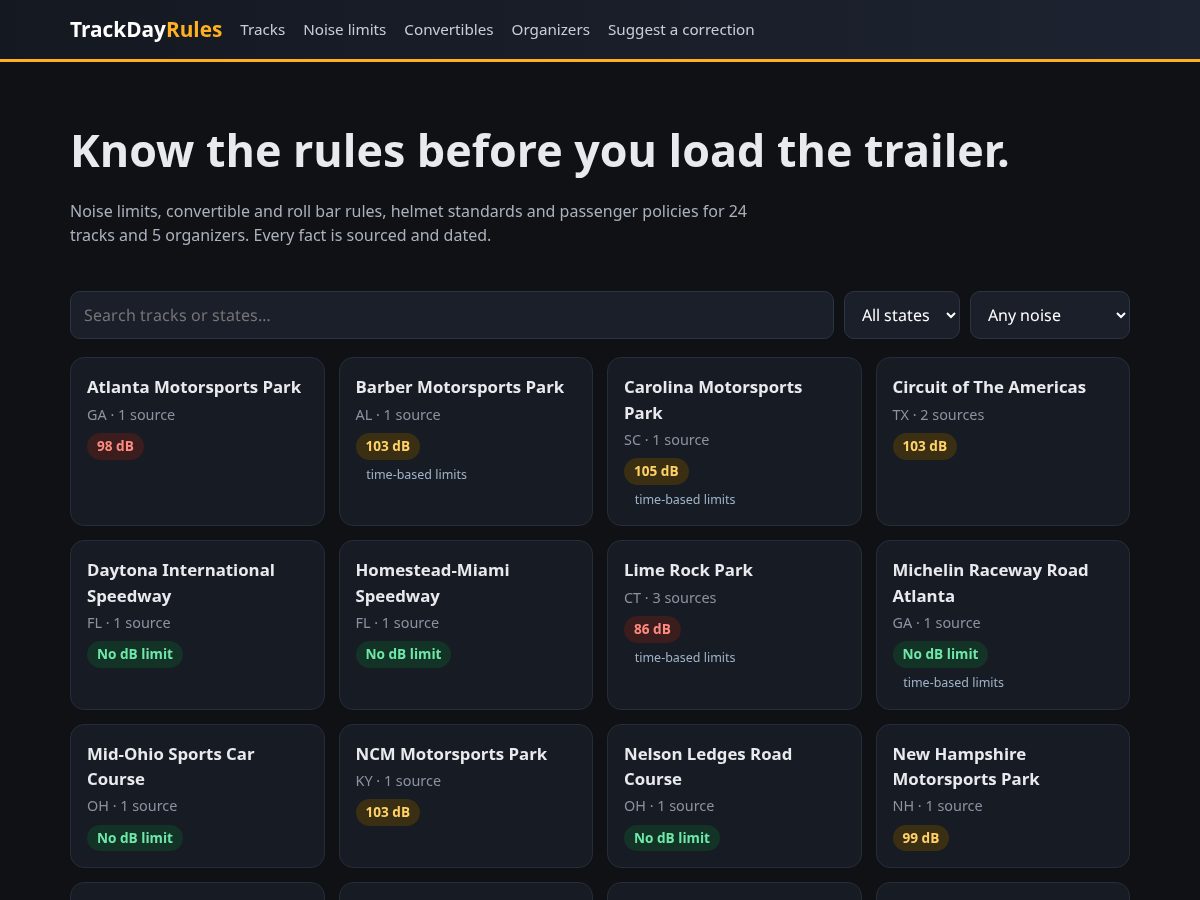The height and width of the screenshot is (900, 1200).
Task: Open Suggest a correction link
Action: pos(681,30)
